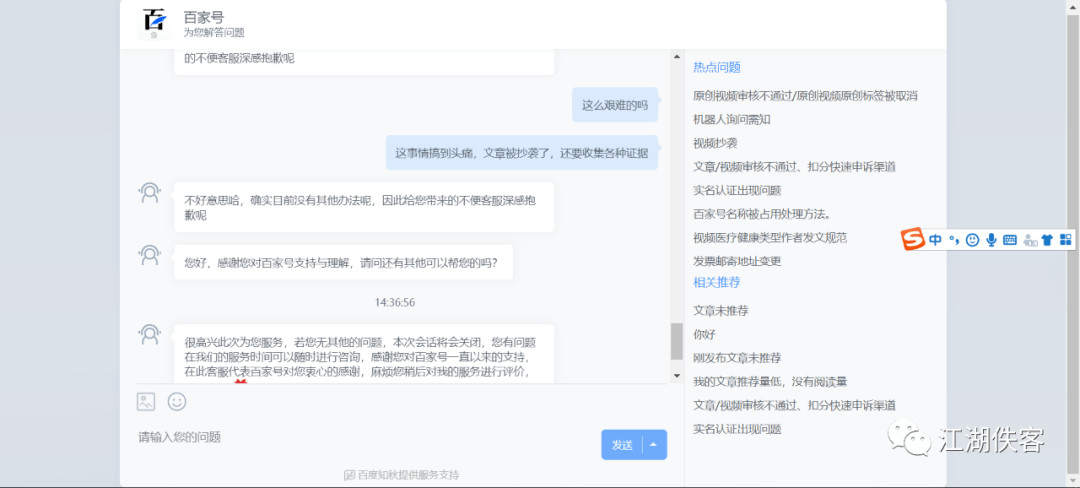Toggle Sogou punctuation mode icon
The width and height of the screenshot is (1080, 488).
954,240
